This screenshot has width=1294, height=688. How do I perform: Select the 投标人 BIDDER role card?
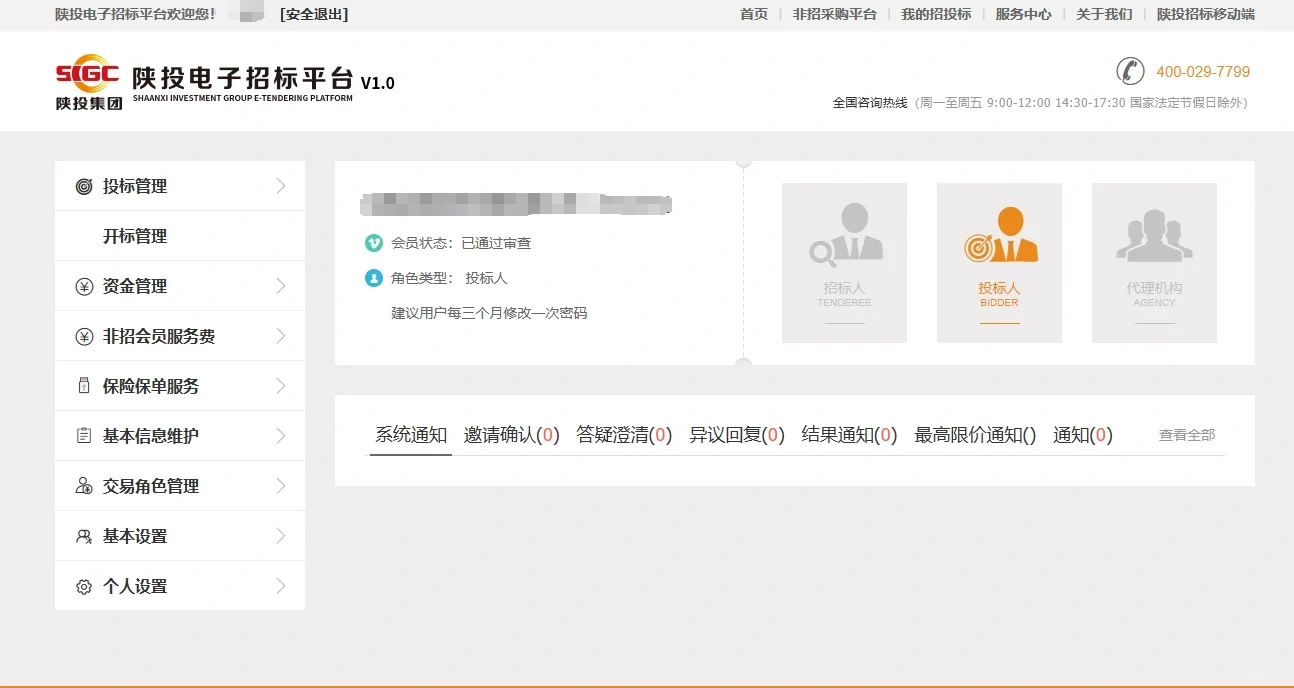(998, 262)
